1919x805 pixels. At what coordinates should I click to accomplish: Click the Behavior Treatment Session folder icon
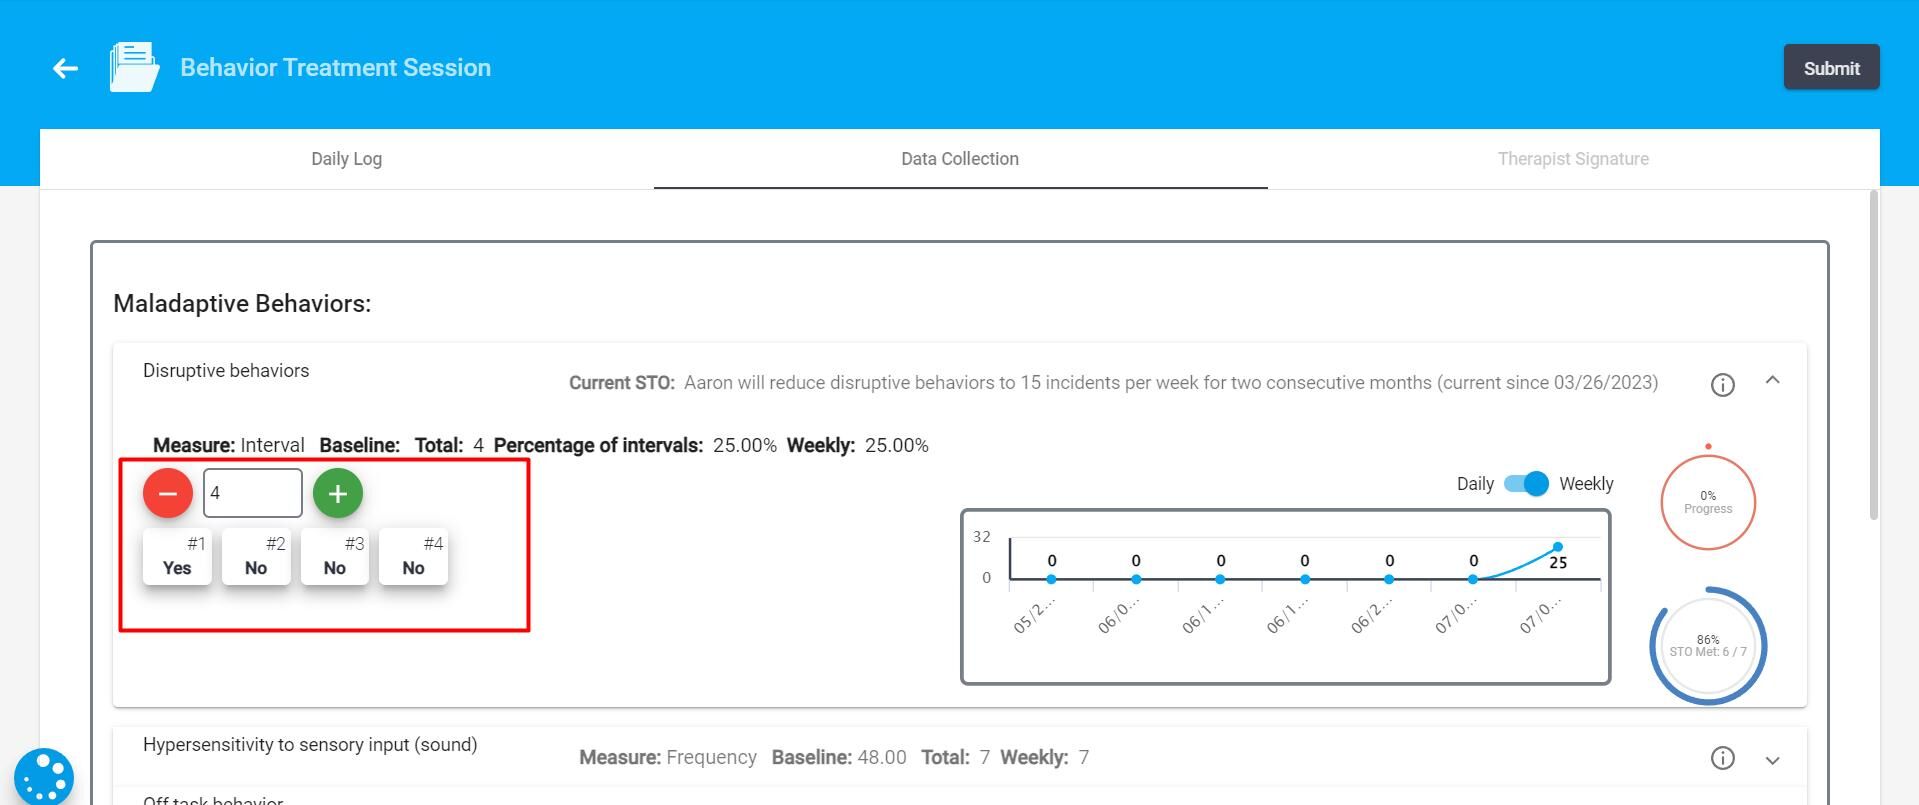[134, 67]
